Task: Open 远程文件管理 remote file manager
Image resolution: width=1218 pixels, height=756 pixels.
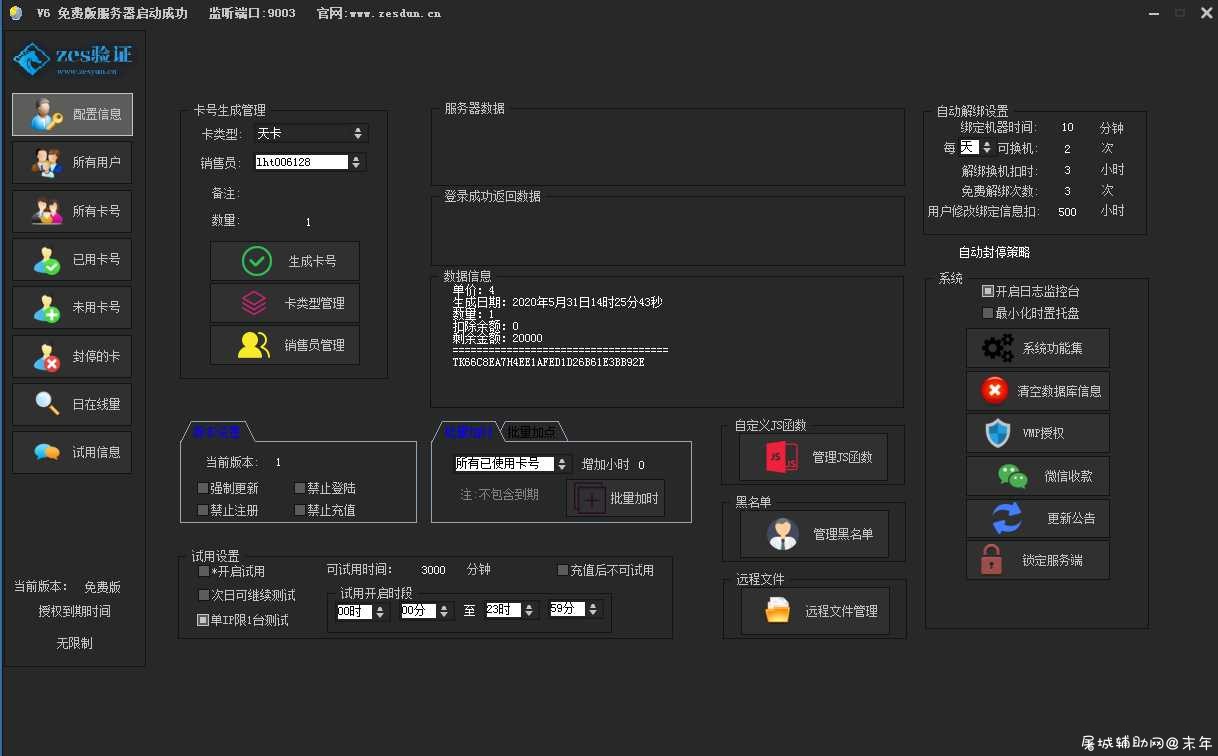Action: click(815, 611)
